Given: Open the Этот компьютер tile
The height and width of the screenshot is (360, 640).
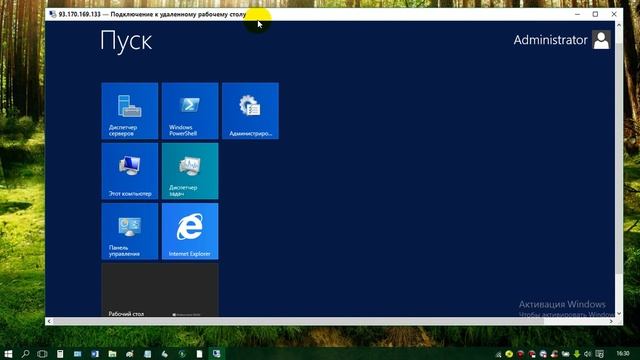Looking at the screenshot, I should point(130,171).
